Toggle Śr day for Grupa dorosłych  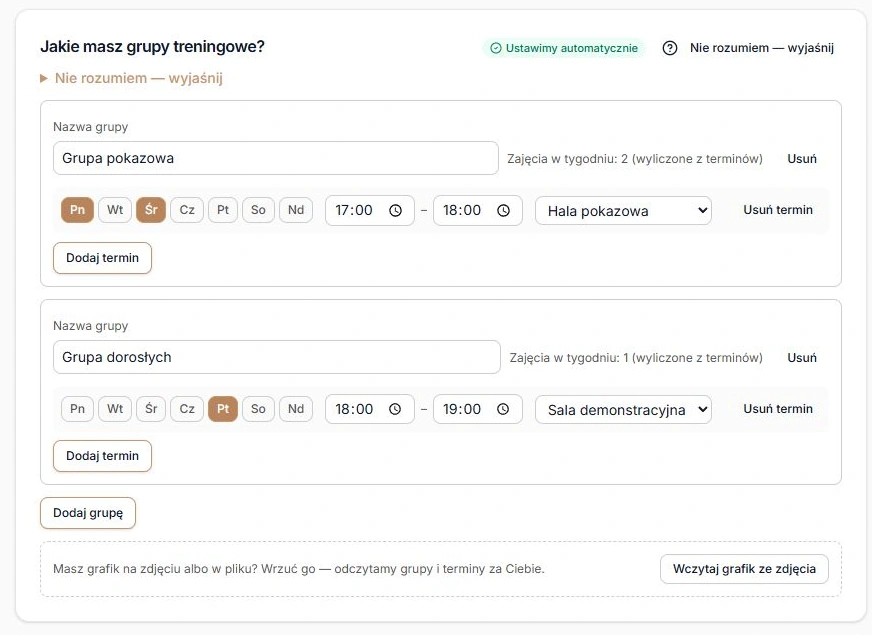pos(151,409)
